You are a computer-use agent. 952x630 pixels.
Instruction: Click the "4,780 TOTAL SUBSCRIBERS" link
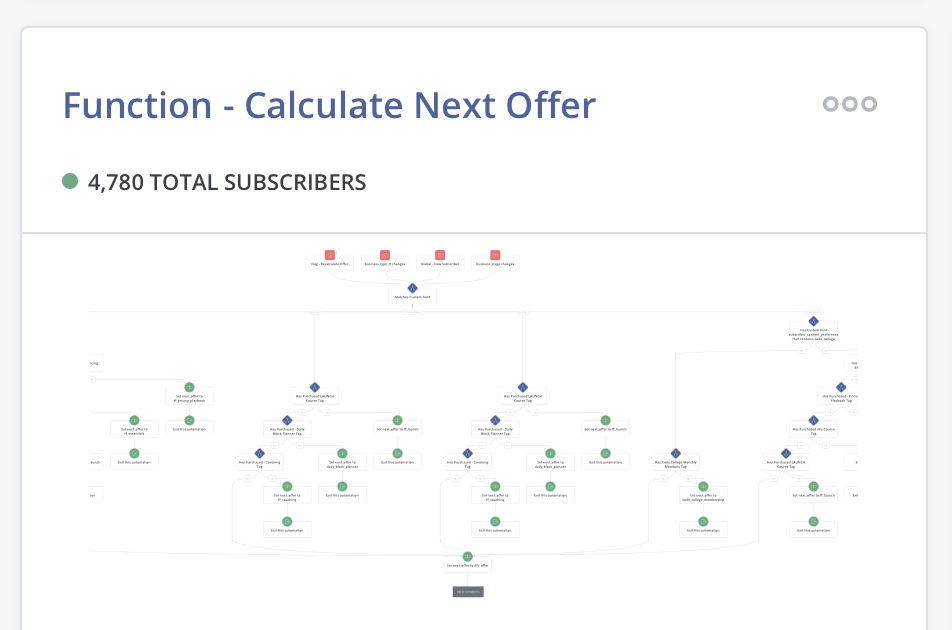(226, 182)
